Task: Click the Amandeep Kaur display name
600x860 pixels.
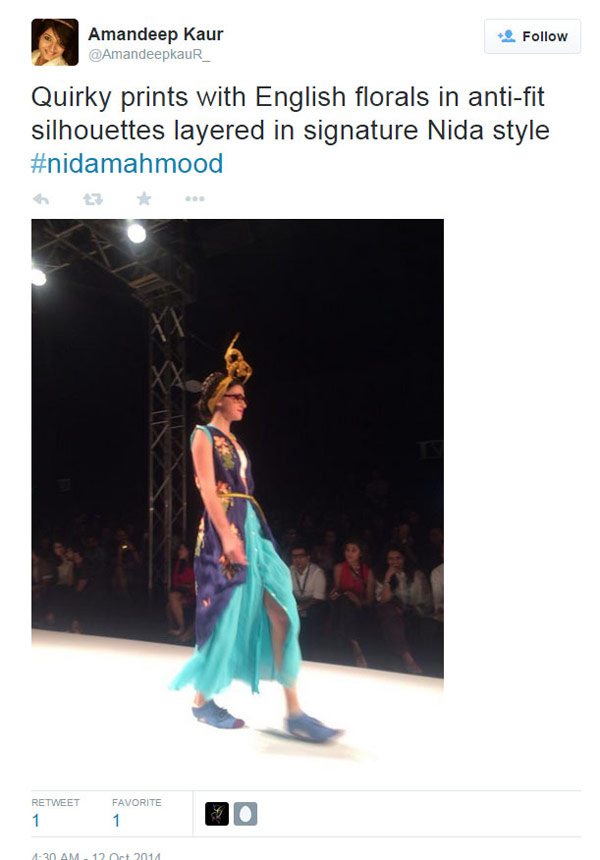Action: pyautogui.click(x=155, y=34)
